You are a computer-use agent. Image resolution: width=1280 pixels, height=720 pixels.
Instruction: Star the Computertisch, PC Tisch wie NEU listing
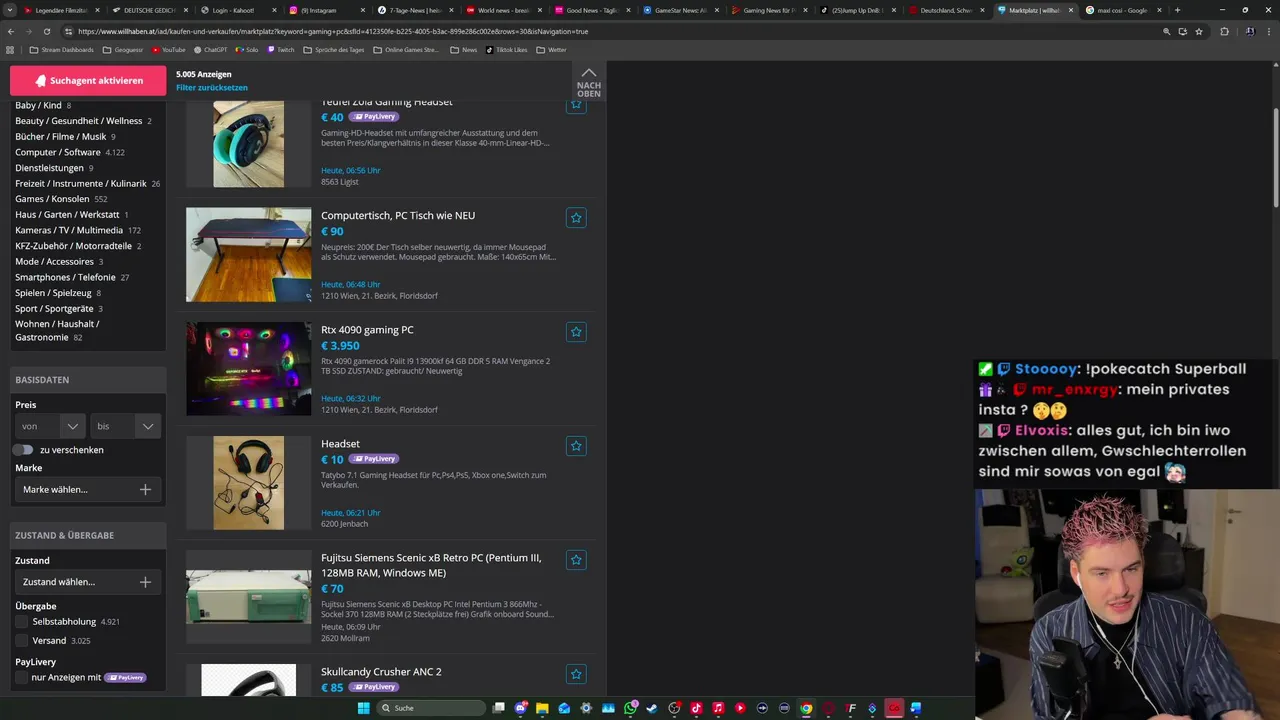tap(576, 217)
